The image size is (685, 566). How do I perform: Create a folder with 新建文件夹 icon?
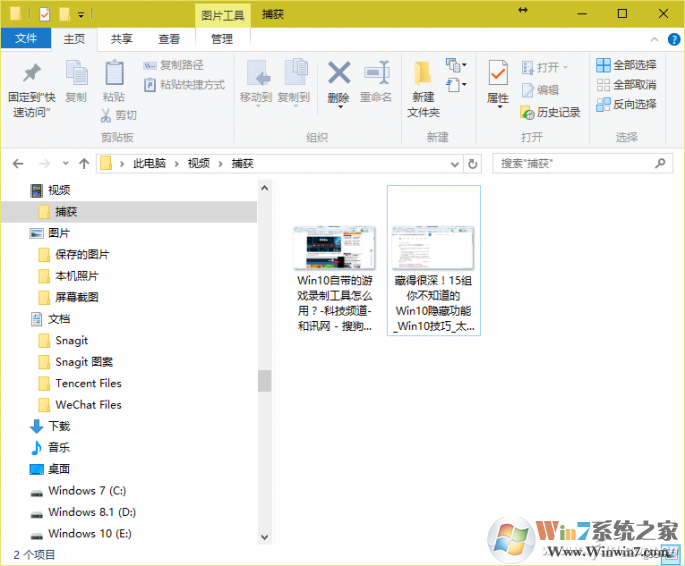423,74
